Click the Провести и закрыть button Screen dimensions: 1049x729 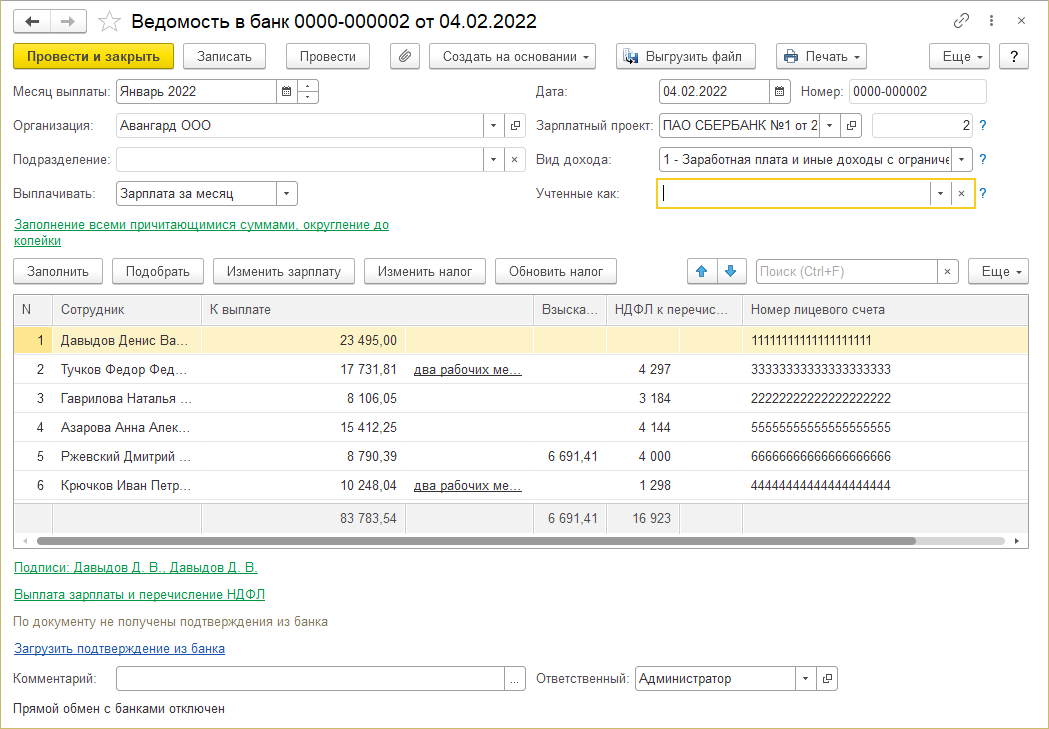pyautogui.click(x=94, y=57)
